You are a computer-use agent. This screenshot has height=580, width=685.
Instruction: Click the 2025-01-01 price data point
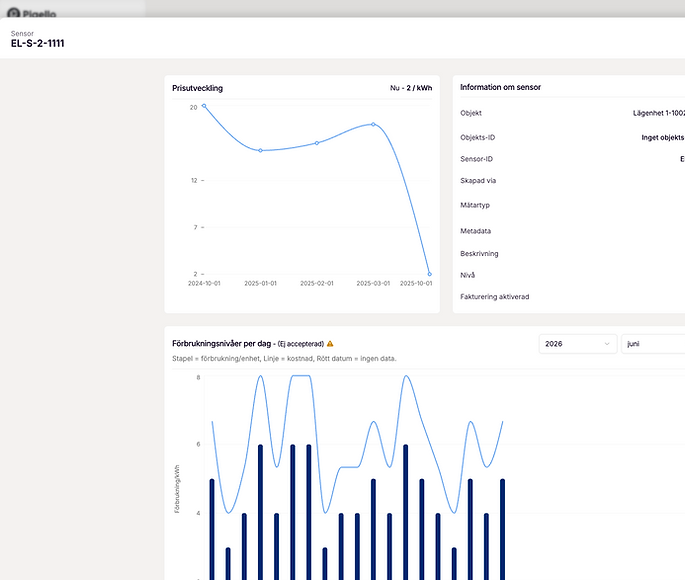[260, 150]
